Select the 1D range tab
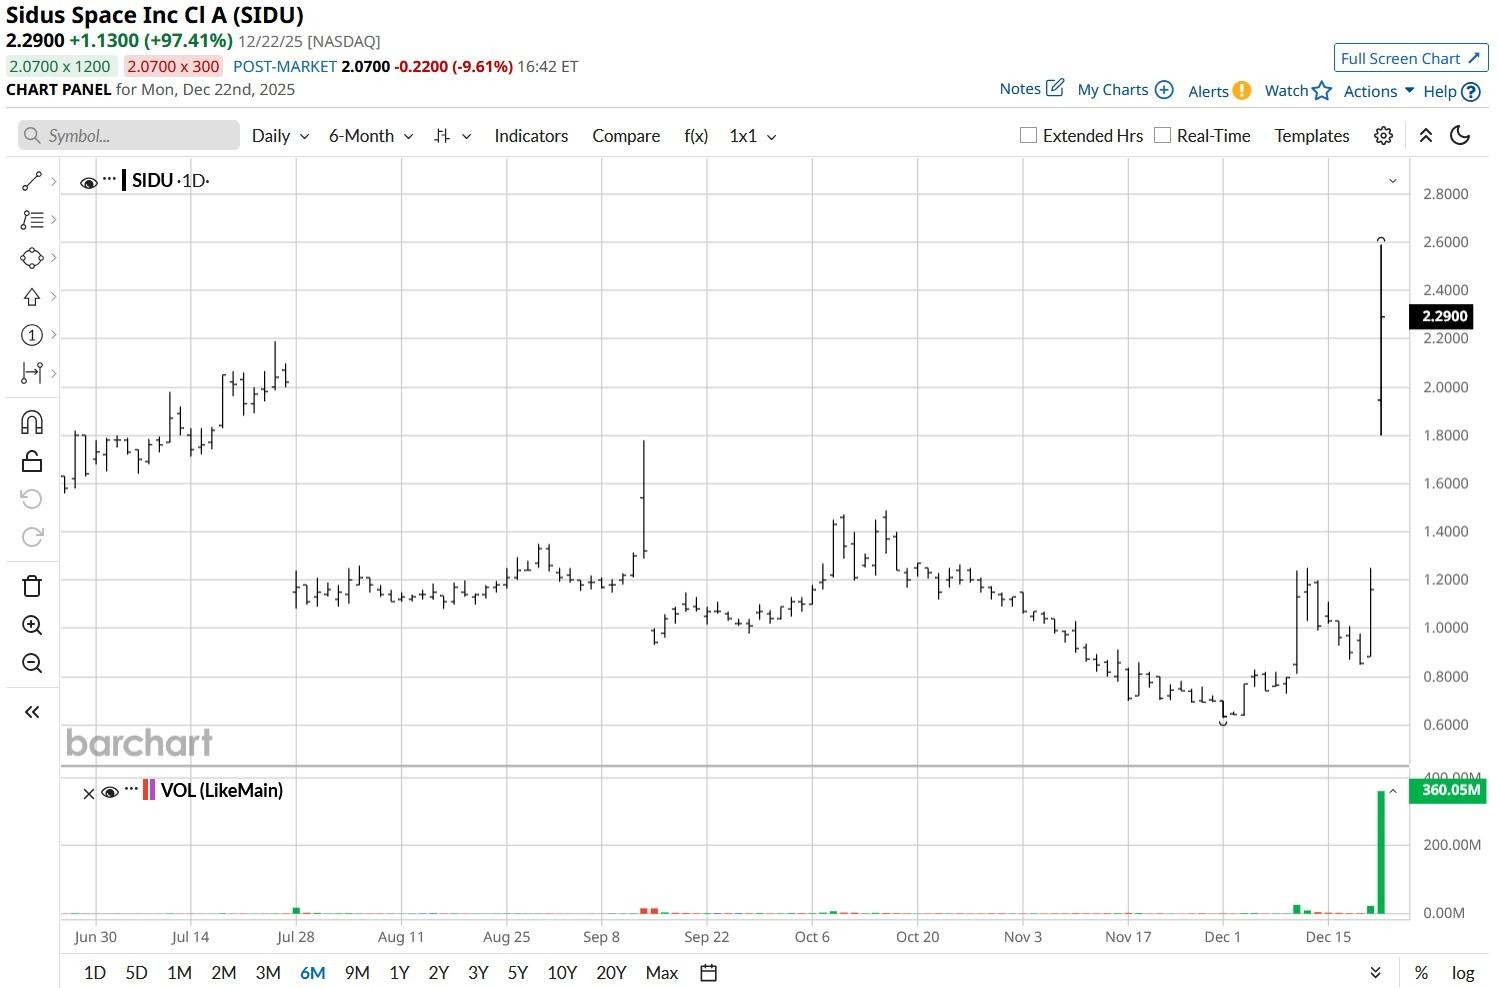This screenshot has height=988, width=1498. pyautogui.click(x=95, y=973)
